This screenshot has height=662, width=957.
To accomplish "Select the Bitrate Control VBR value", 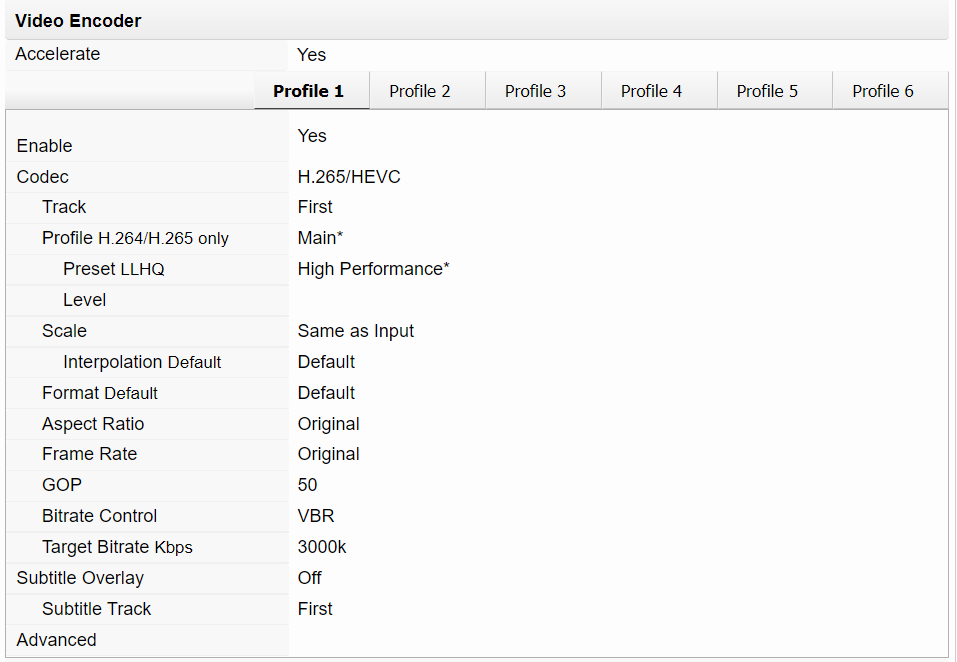I will click(316, 516).
